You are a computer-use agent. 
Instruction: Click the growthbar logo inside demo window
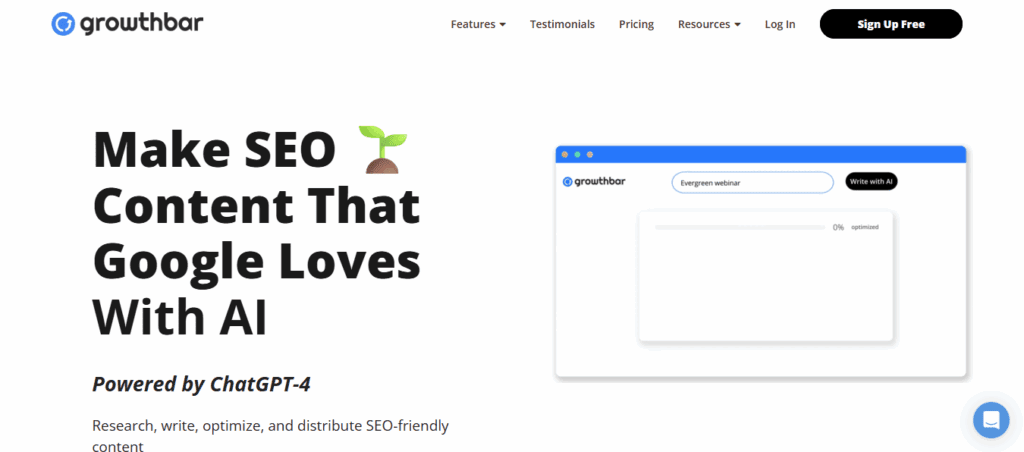pos(594,182)
